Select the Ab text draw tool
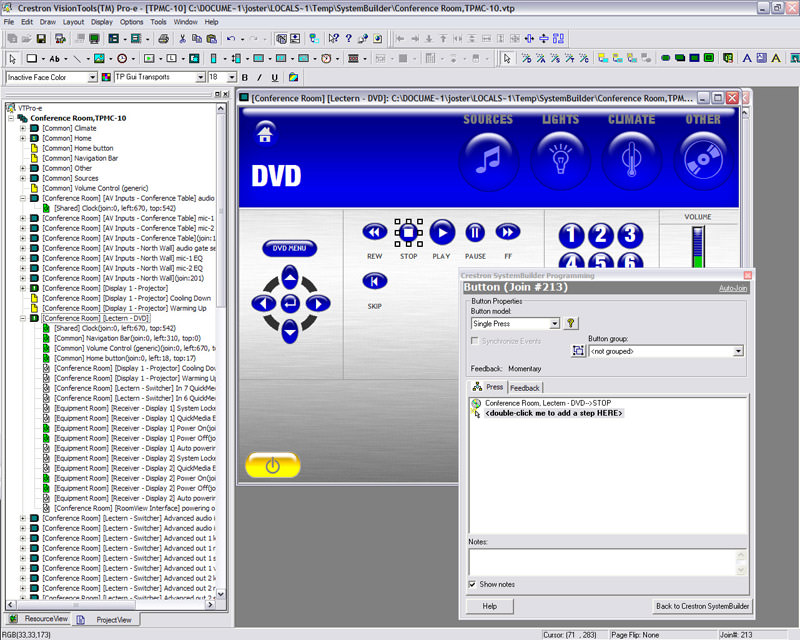 pos(55,59)
